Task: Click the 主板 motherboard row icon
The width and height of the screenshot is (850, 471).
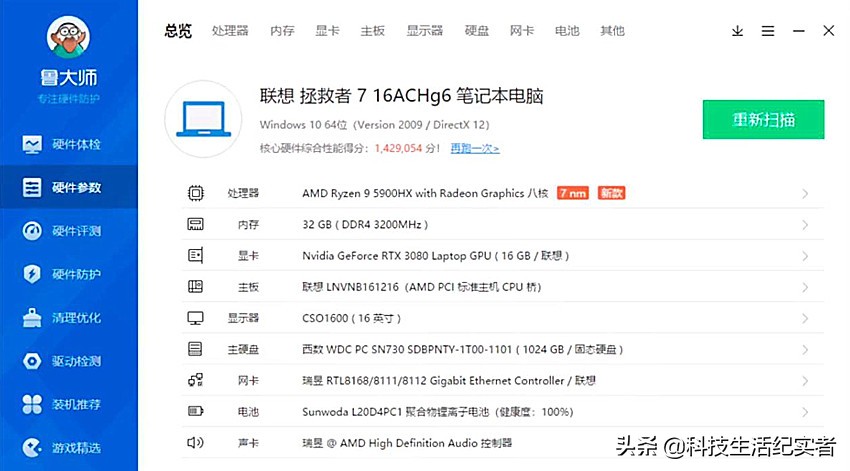Action: pyautogui.click(x=196, y=287)
